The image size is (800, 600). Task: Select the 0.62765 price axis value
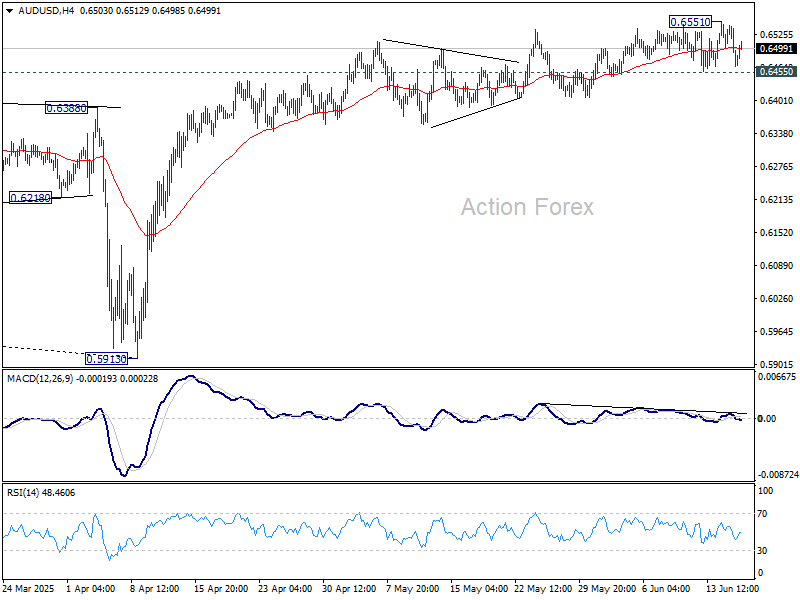[x=777, y=167]
